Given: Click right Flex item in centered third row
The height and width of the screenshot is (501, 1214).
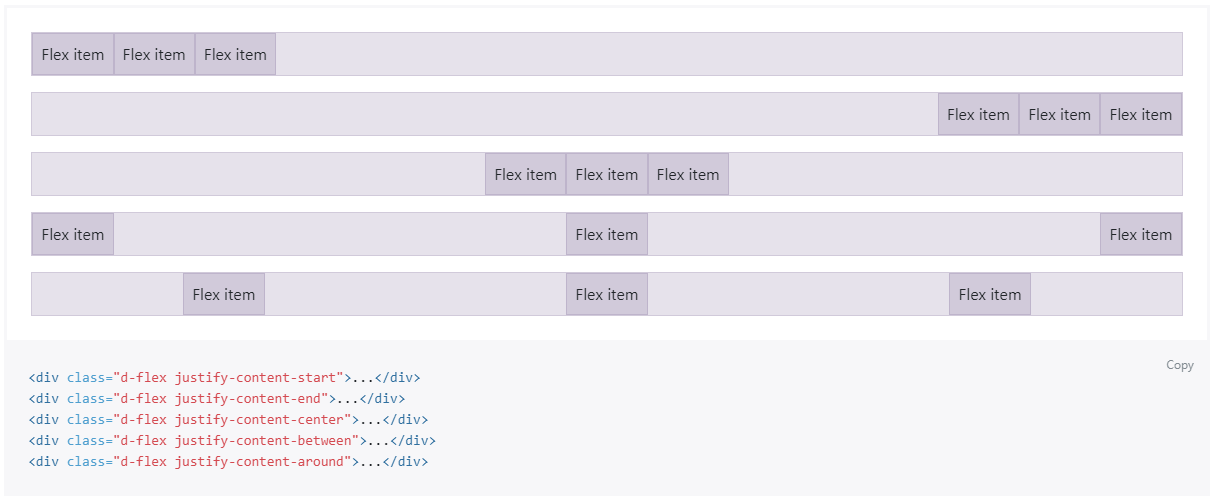Looking at the screenshot, I should click(688, 175).
